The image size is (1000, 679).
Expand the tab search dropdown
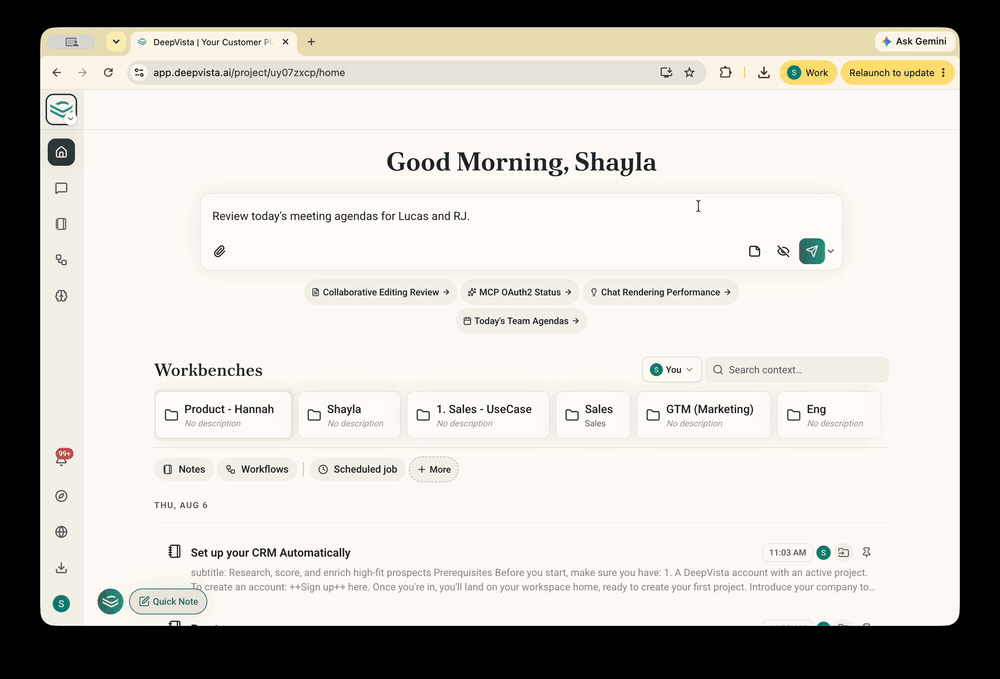115,42
